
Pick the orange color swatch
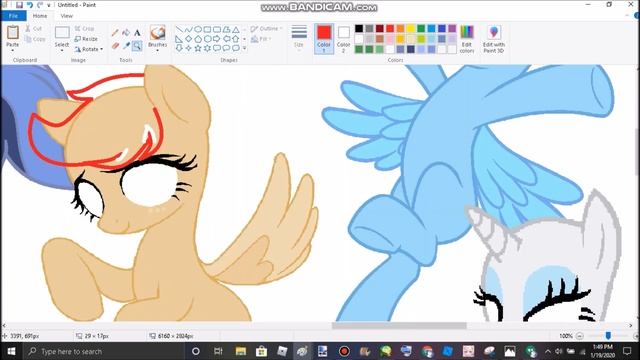tap(400, 29)
